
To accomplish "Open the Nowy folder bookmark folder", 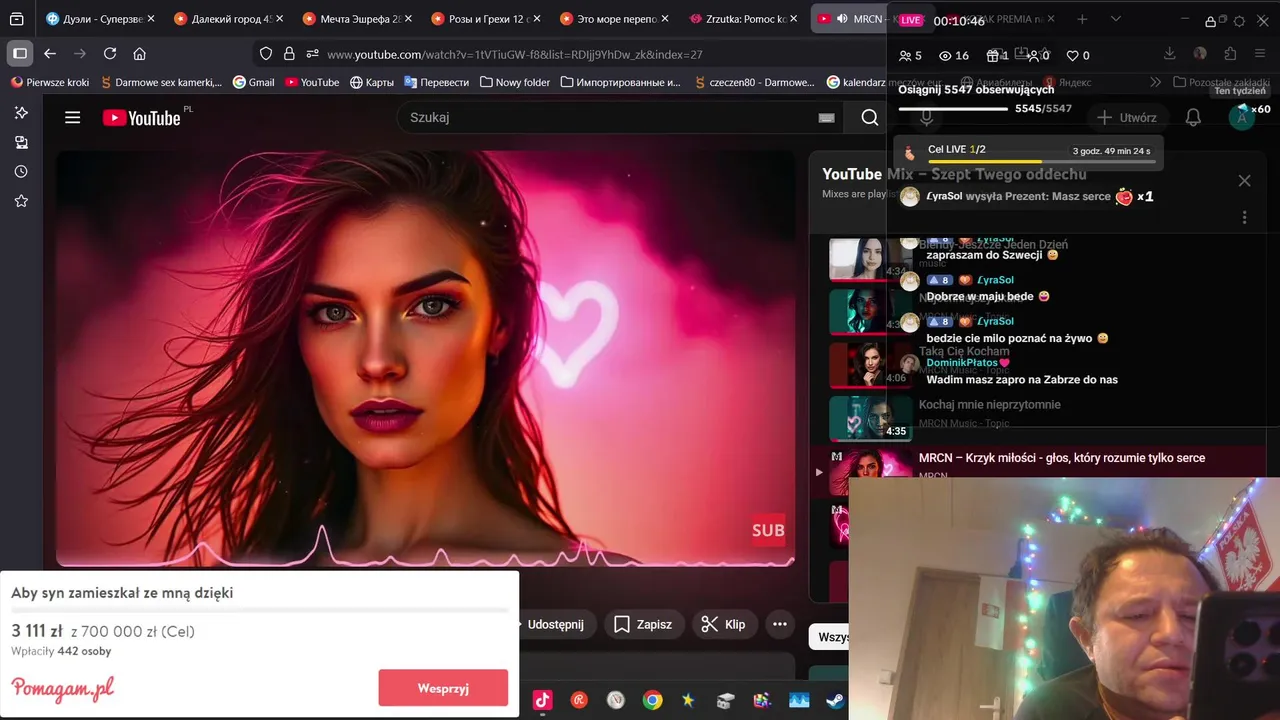I will pyautogui.click(x=515, y=82).
